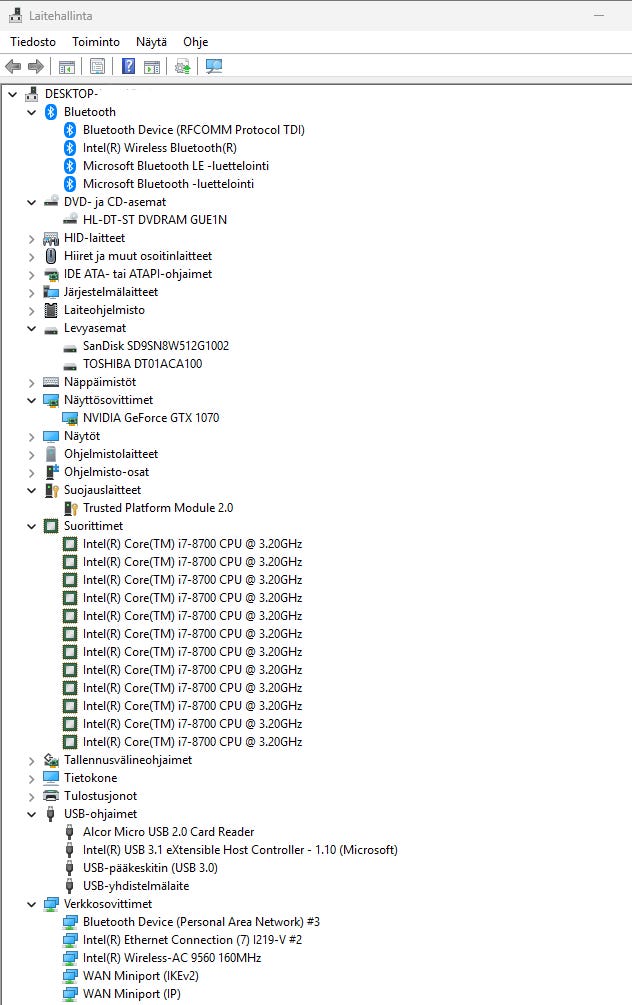
Task: Select USB-pääkeskitin (USB 3.0)
Action: pyautogui.click(x=150, y=867)
